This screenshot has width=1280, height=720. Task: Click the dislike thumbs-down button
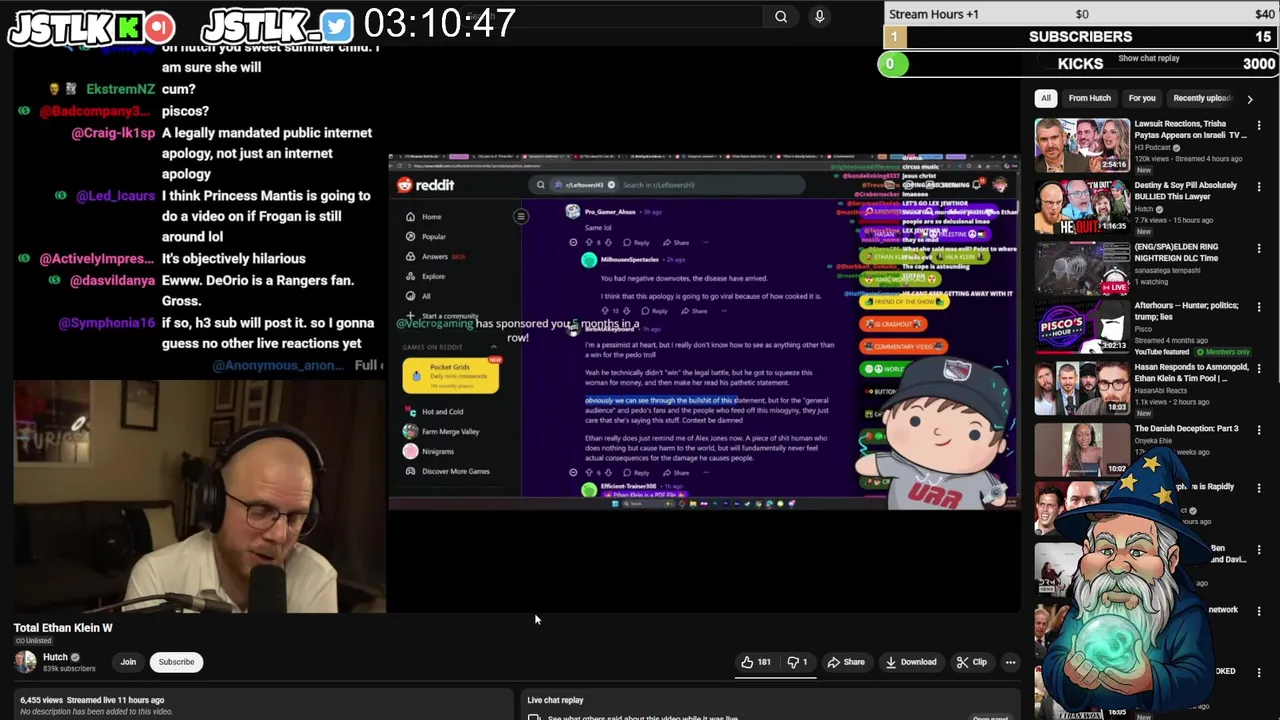(798, 662)
